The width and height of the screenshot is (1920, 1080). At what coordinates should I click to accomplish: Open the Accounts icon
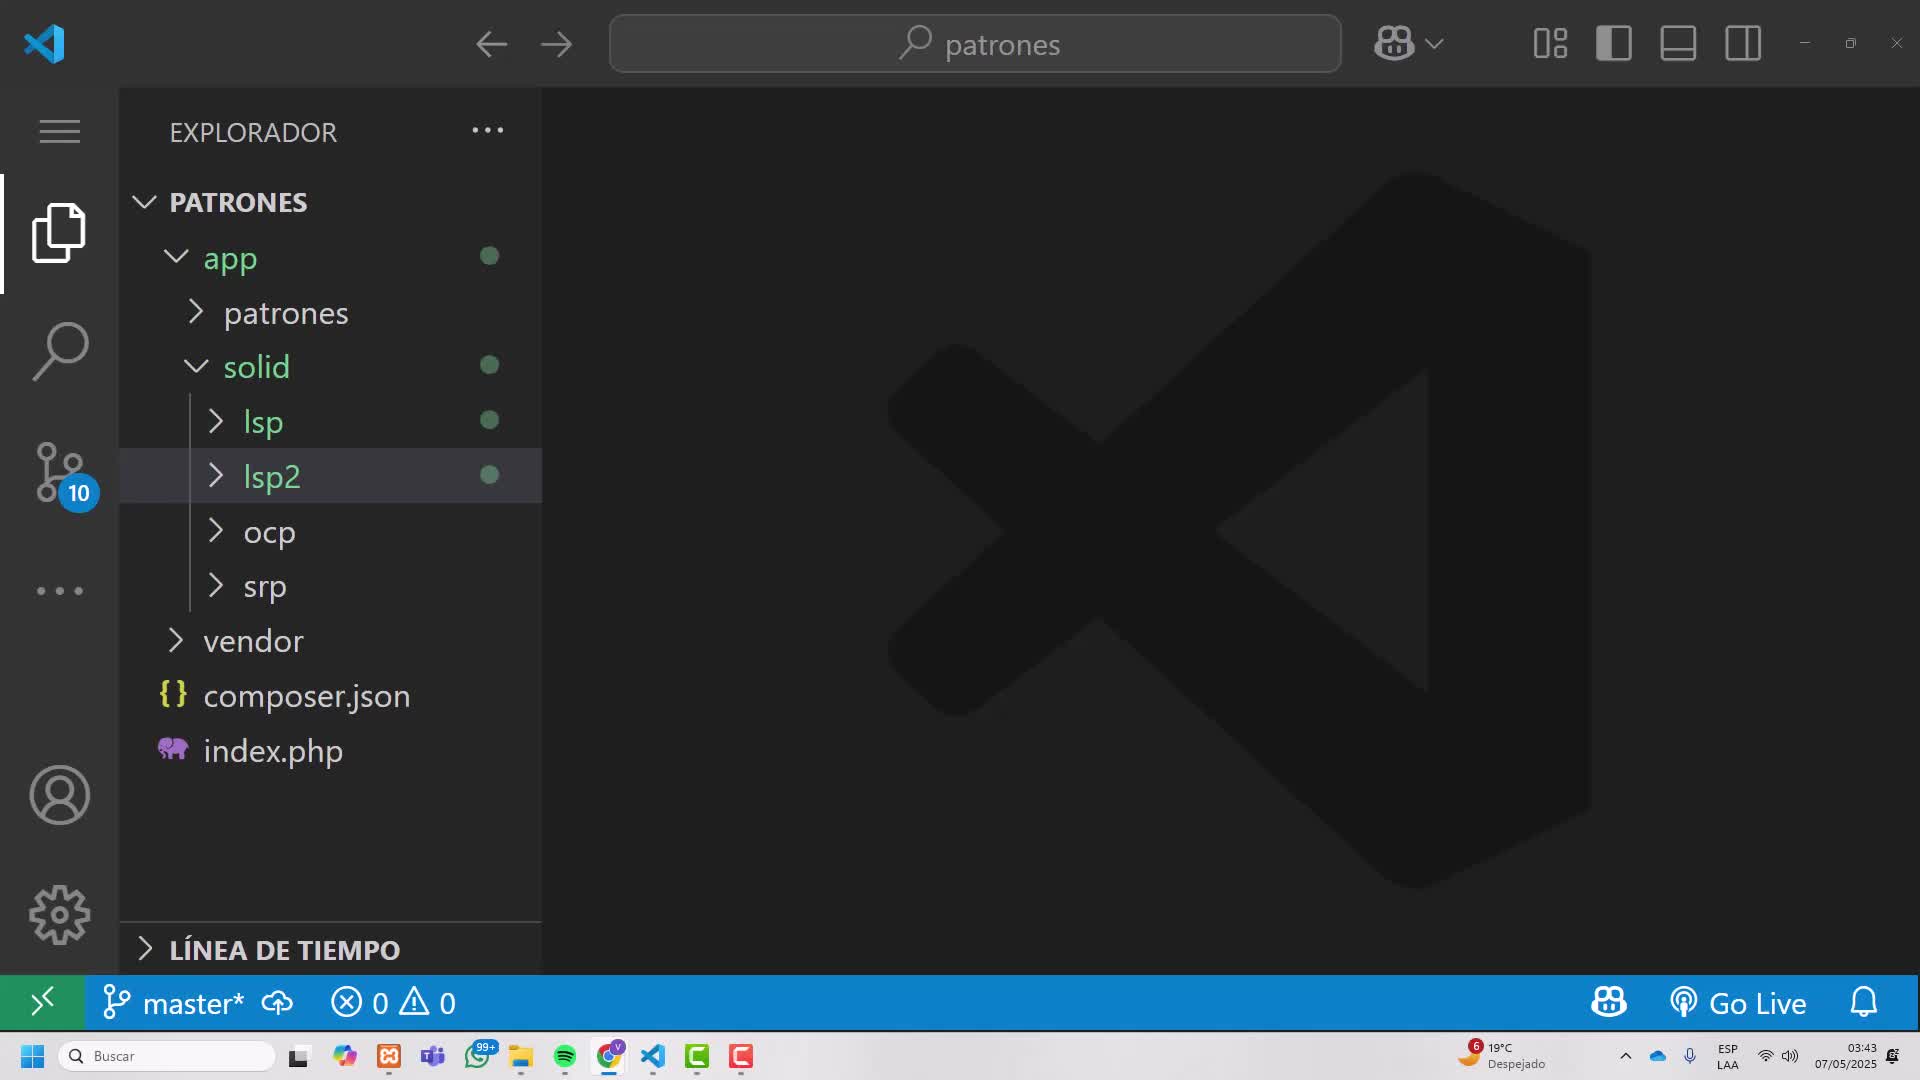coord(60,795)
